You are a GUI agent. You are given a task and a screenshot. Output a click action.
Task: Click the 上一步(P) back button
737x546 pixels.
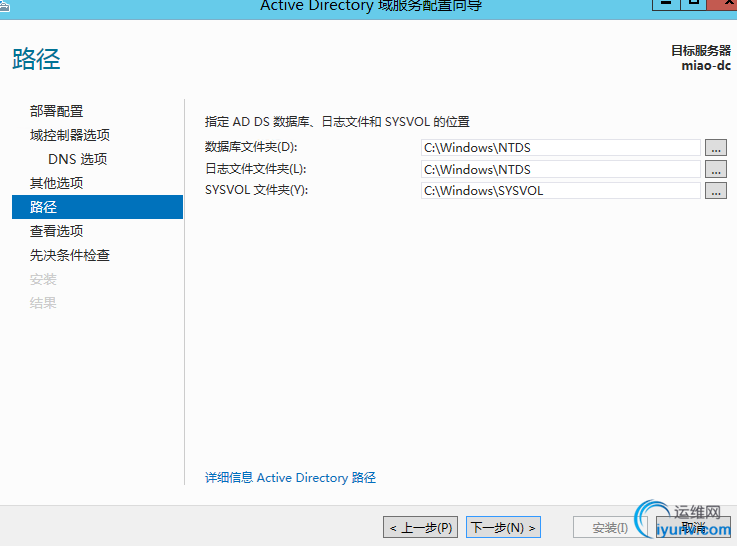click(x=420, y=527)
